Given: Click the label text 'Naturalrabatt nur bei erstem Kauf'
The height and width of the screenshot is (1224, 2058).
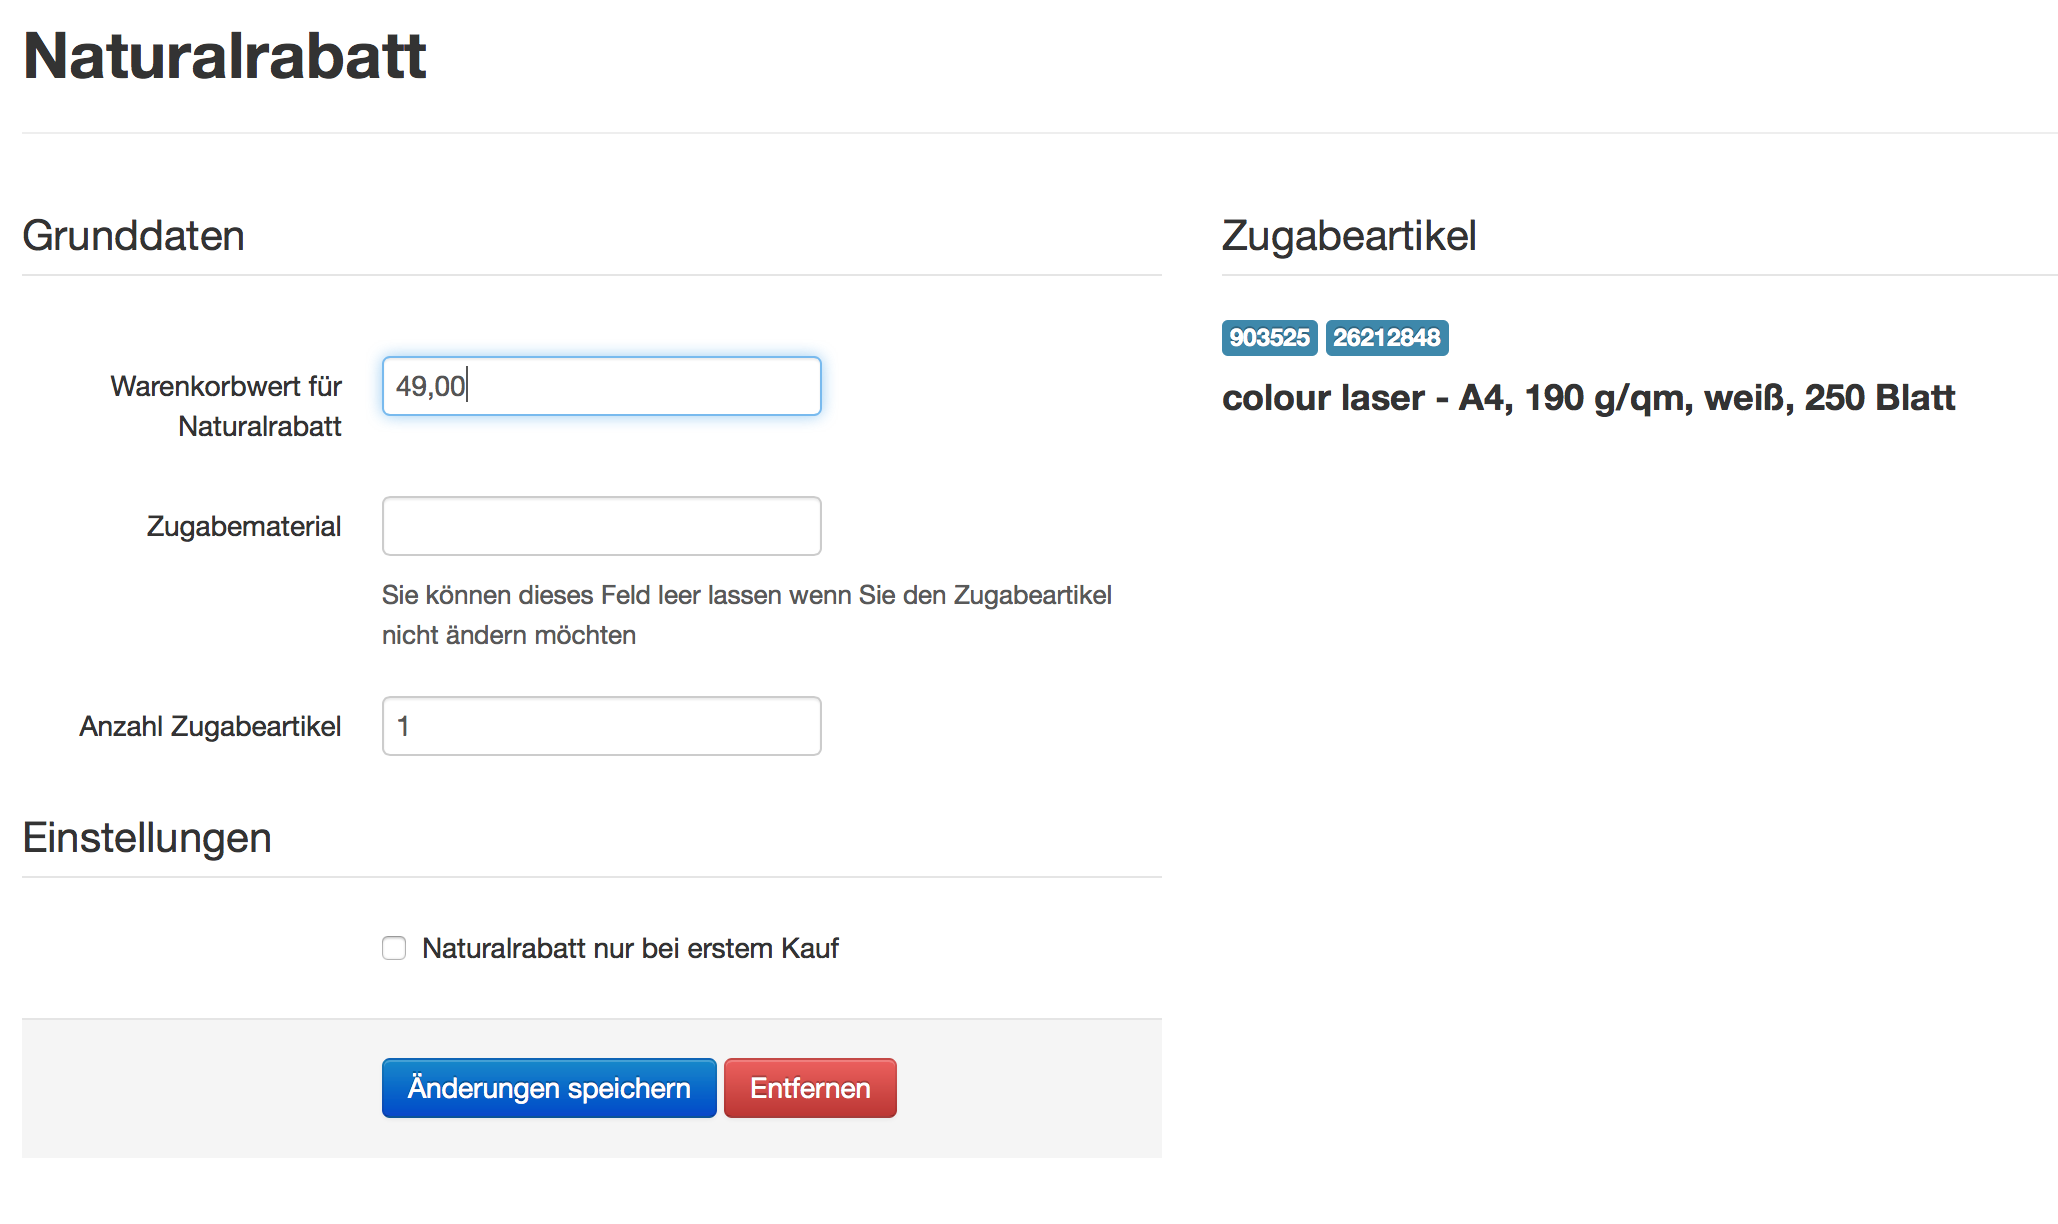Looking at the screenshot, I should [x=630, y=948].
